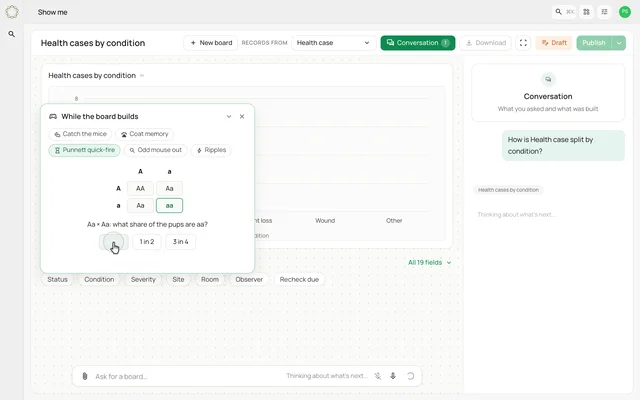Switch to Odd mouse out game
The image size is (640, 400).
pos(156,150)
